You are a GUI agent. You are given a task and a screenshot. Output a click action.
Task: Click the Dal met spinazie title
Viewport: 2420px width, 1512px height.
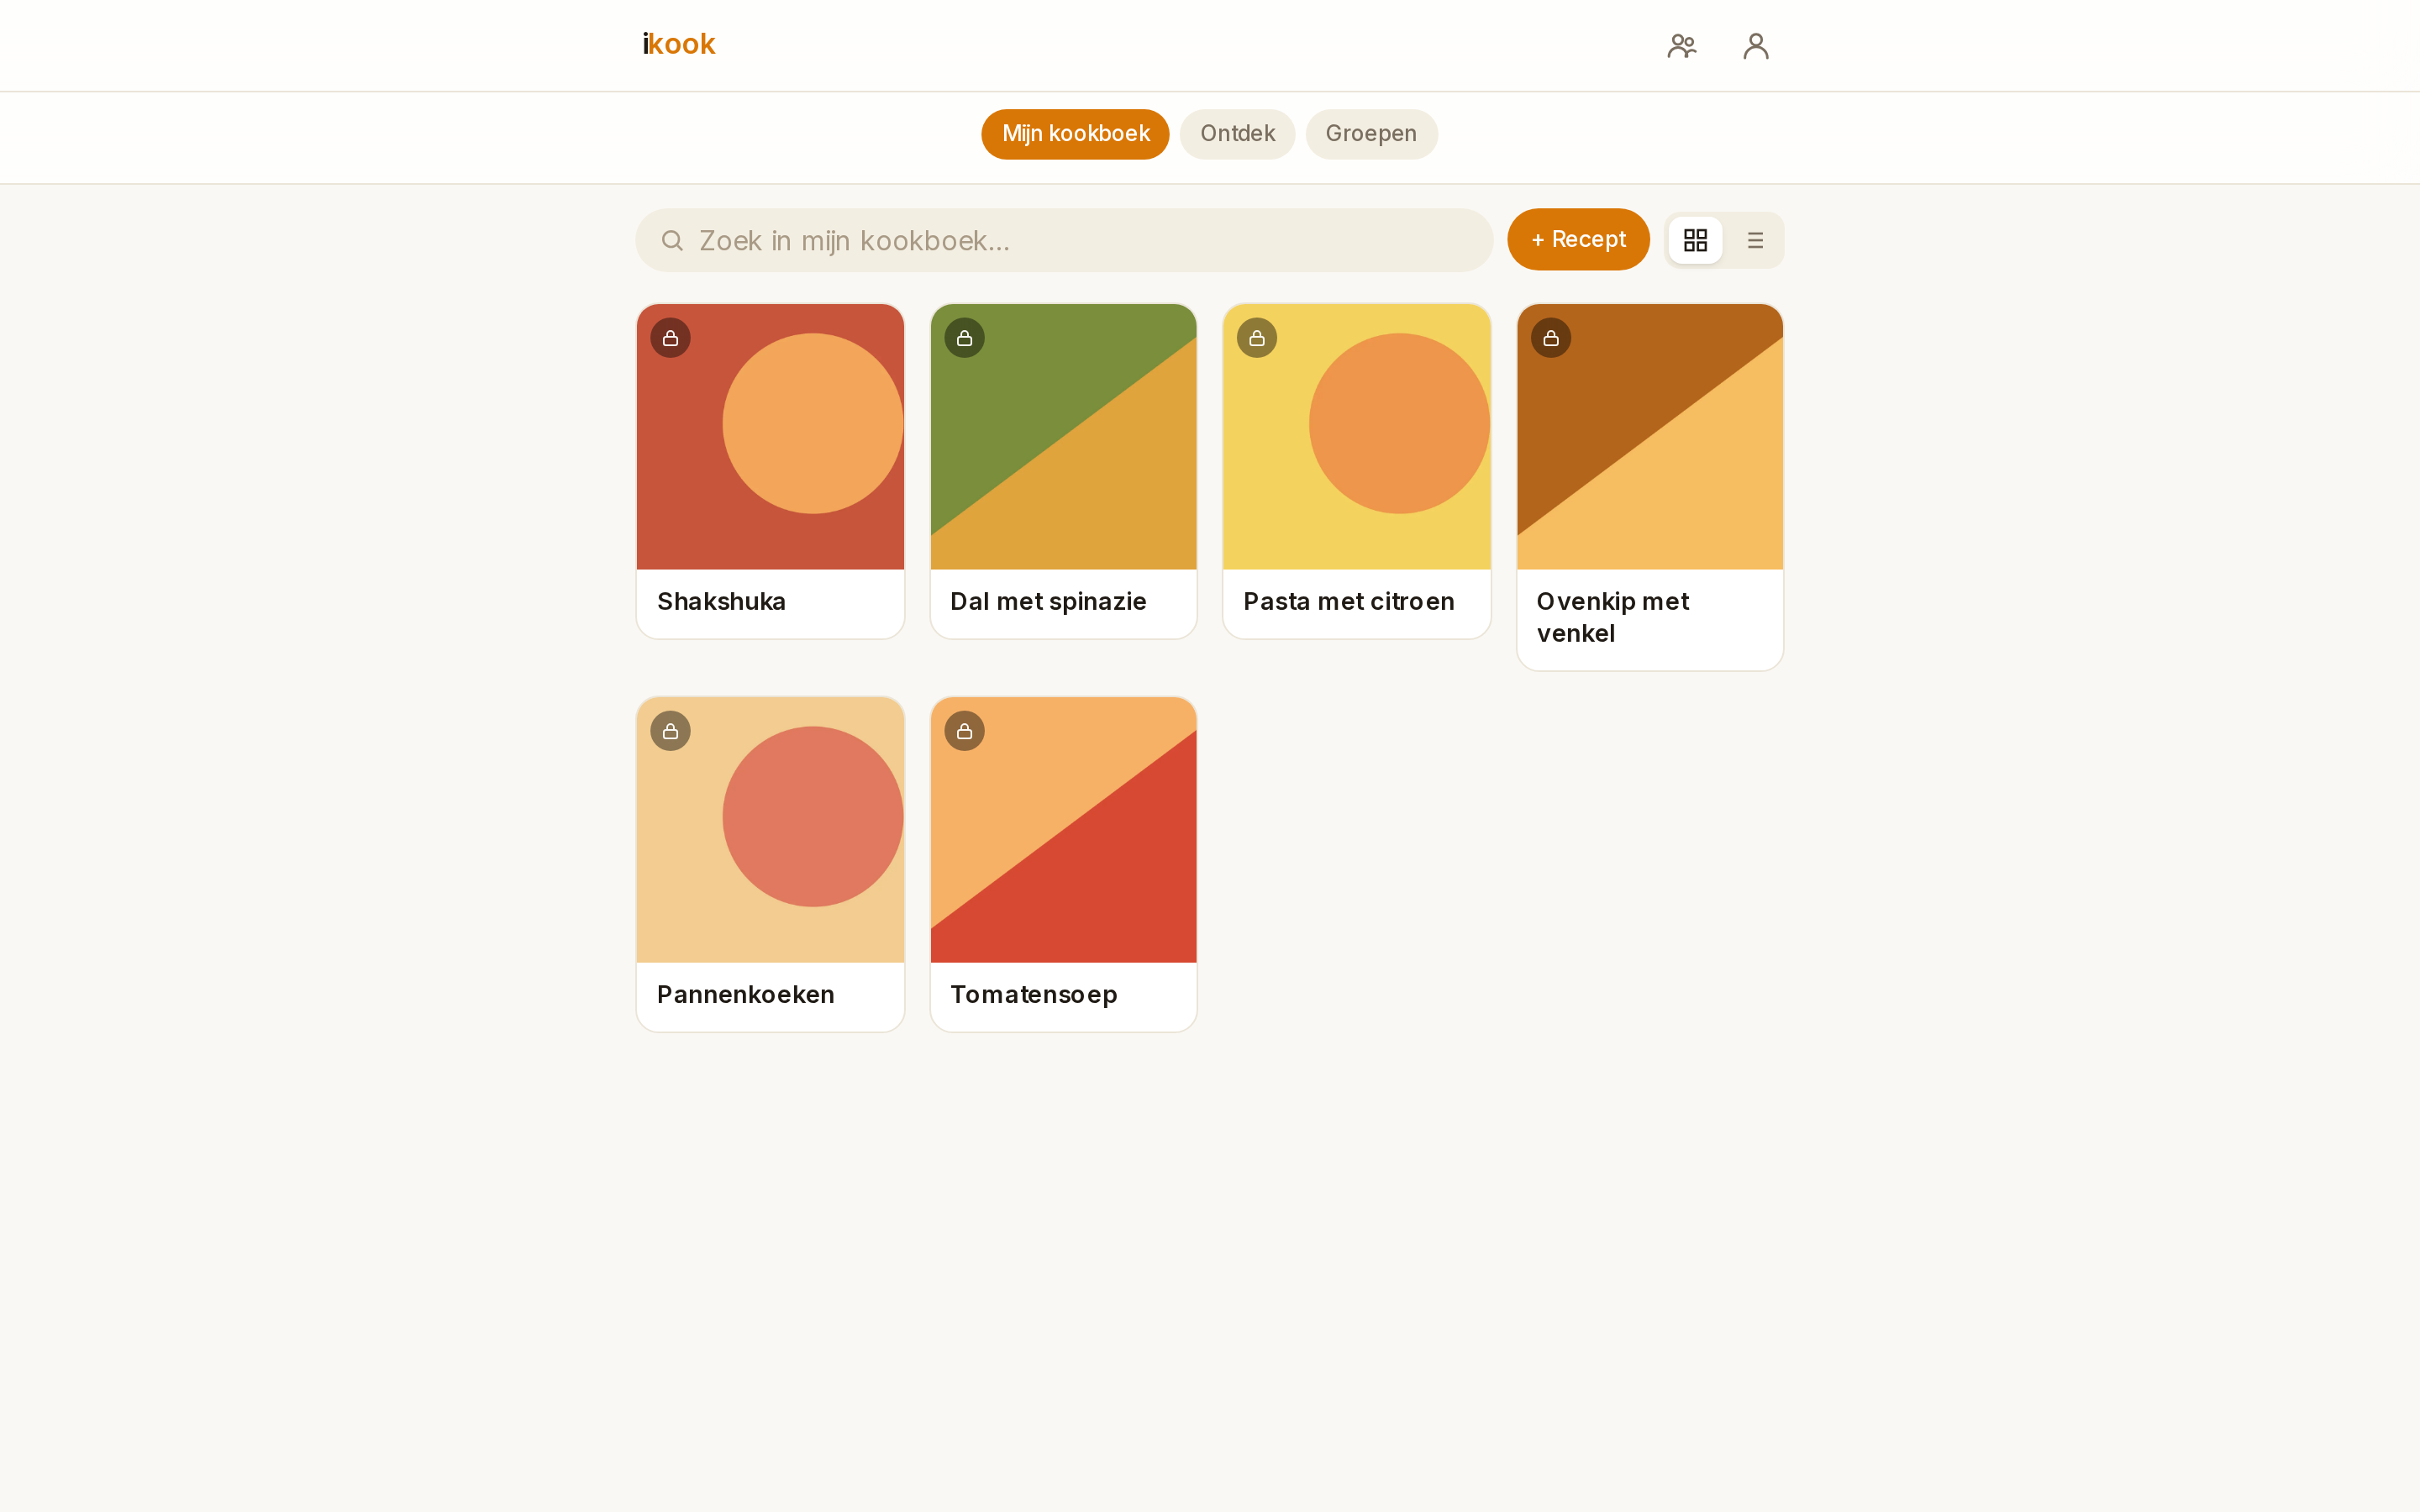tap(1048, 602)
